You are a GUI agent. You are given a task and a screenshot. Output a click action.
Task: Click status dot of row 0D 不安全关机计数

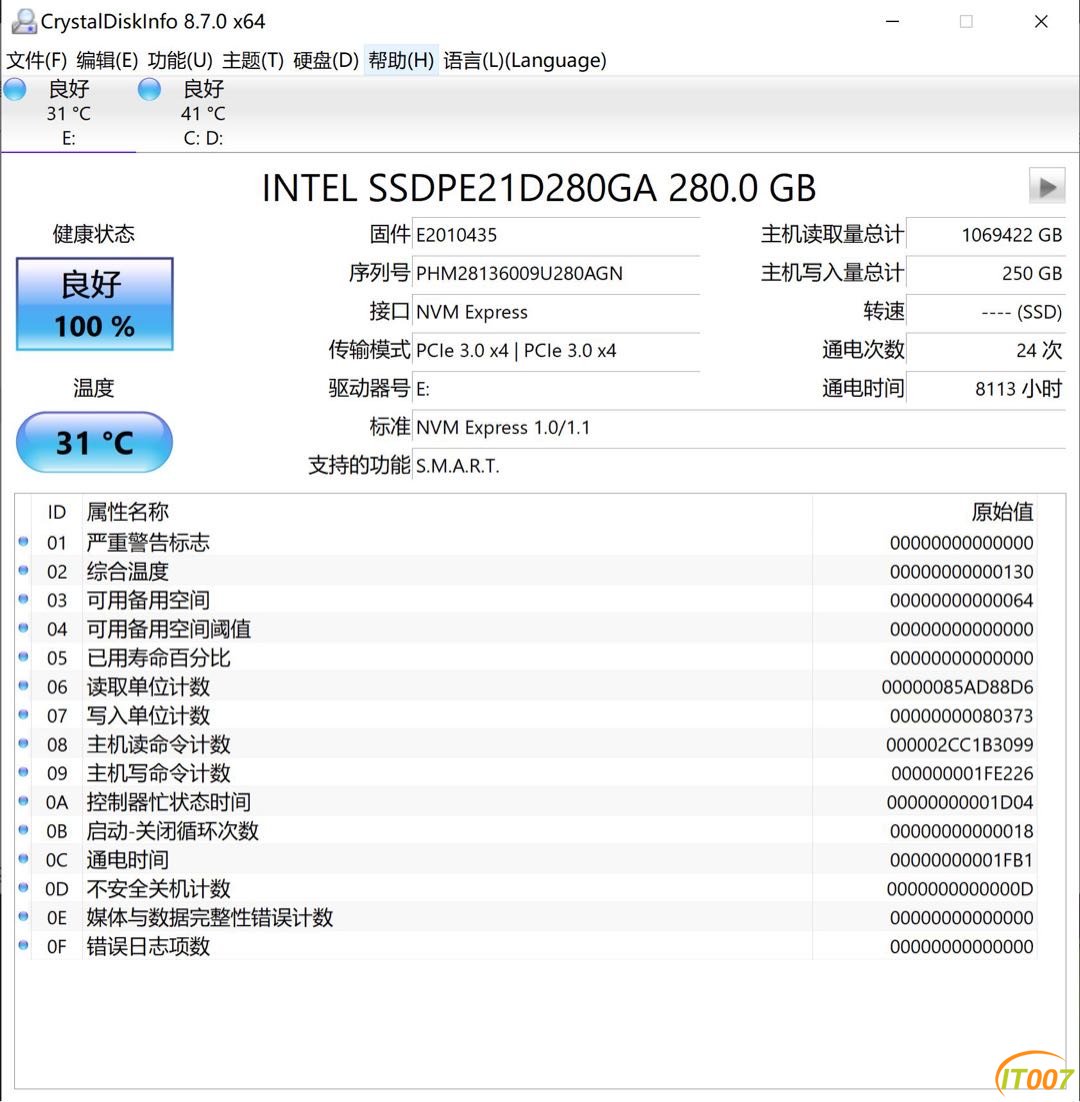click(23, 887)
